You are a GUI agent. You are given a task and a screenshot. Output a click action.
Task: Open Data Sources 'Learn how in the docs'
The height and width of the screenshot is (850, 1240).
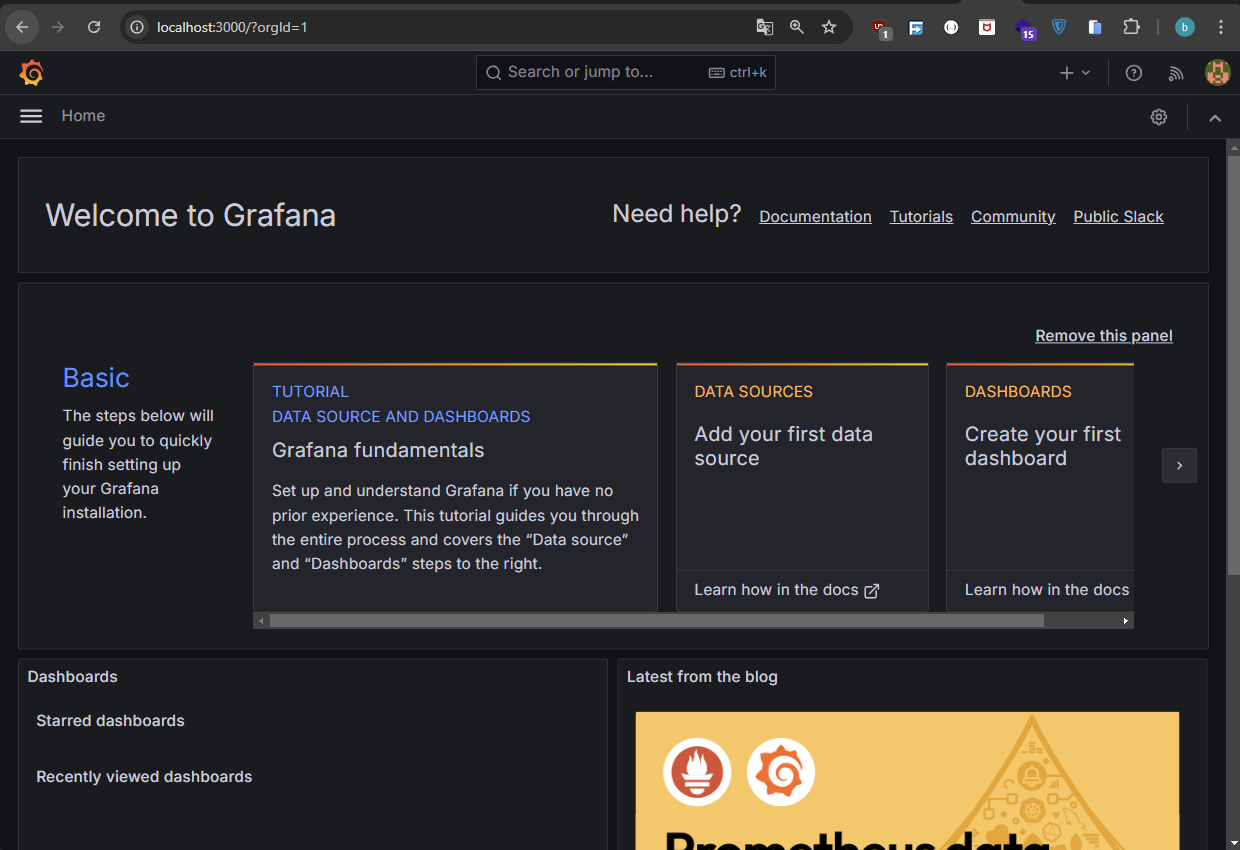[x=786, y=590]
